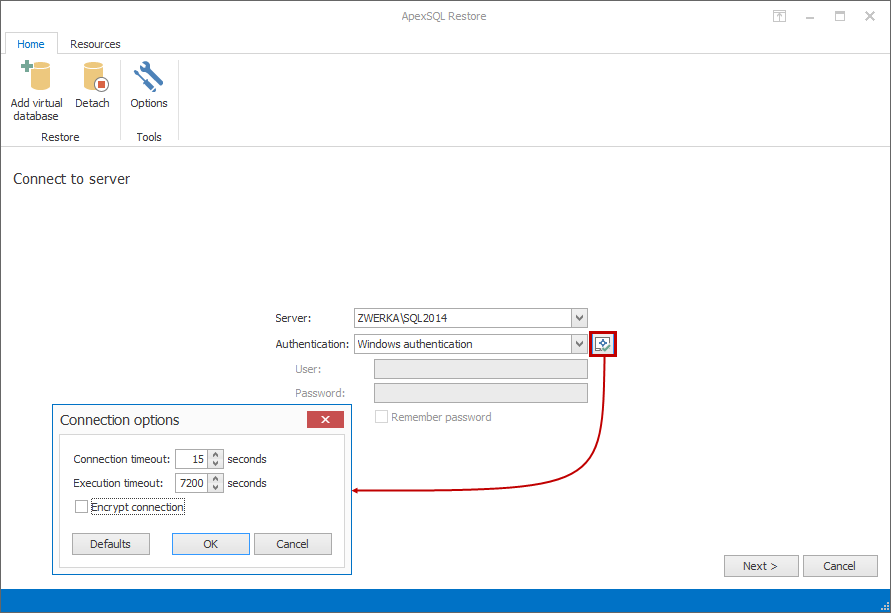
Task: Click the highlighted connection options icon
Action: [x=603, y=343]
